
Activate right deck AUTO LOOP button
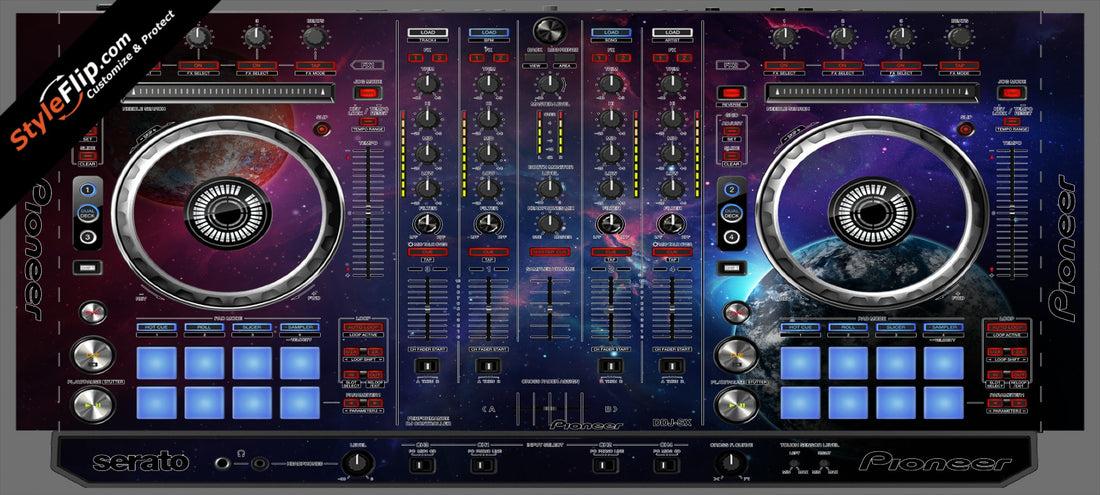pyautogui.click(x=1007, y=327)
